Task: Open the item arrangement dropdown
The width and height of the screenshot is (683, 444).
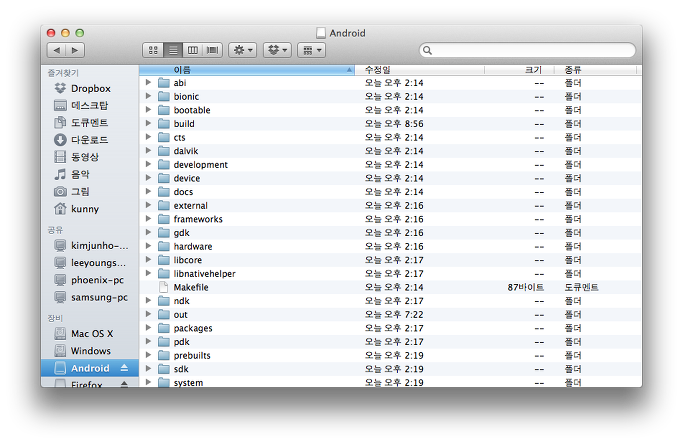Action: click(x=312, y=51)
